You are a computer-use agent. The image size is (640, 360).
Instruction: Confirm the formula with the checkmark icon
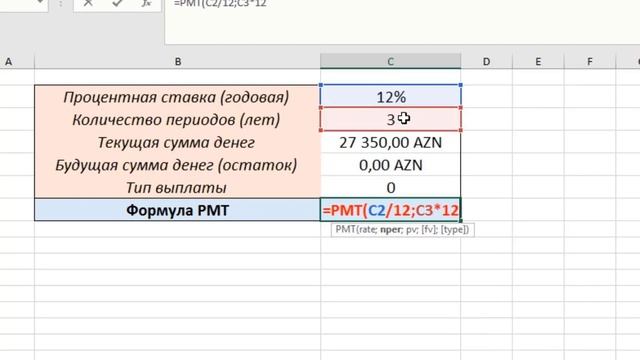pos(117,3)
